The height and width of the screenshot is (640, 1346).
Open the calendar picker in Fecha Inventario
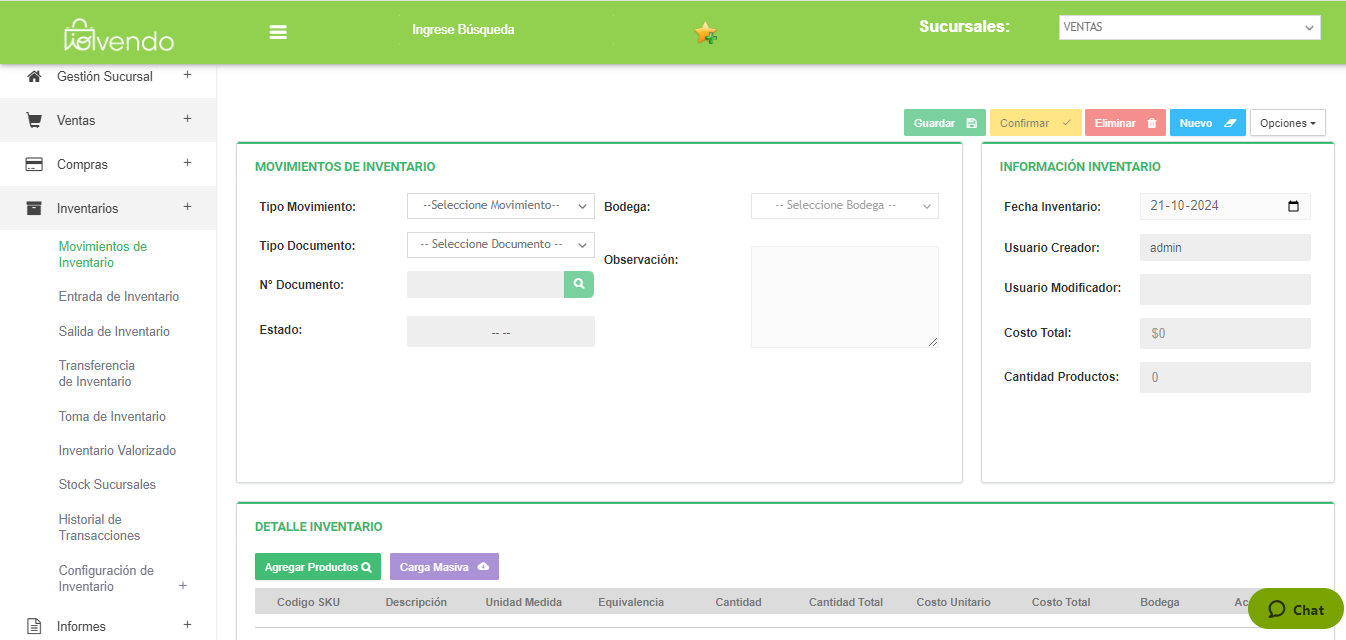[1293, 206]
